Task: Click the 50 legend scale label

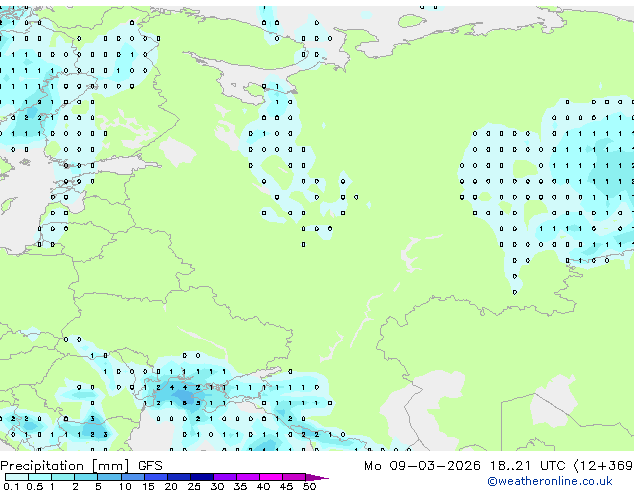Action: (x=309, y=486)
